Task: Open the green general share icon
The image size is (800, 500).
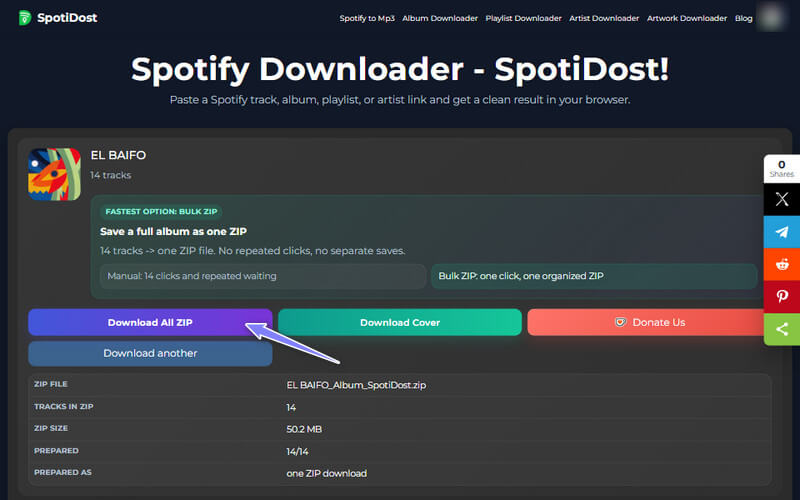Action: coord(782,330)
